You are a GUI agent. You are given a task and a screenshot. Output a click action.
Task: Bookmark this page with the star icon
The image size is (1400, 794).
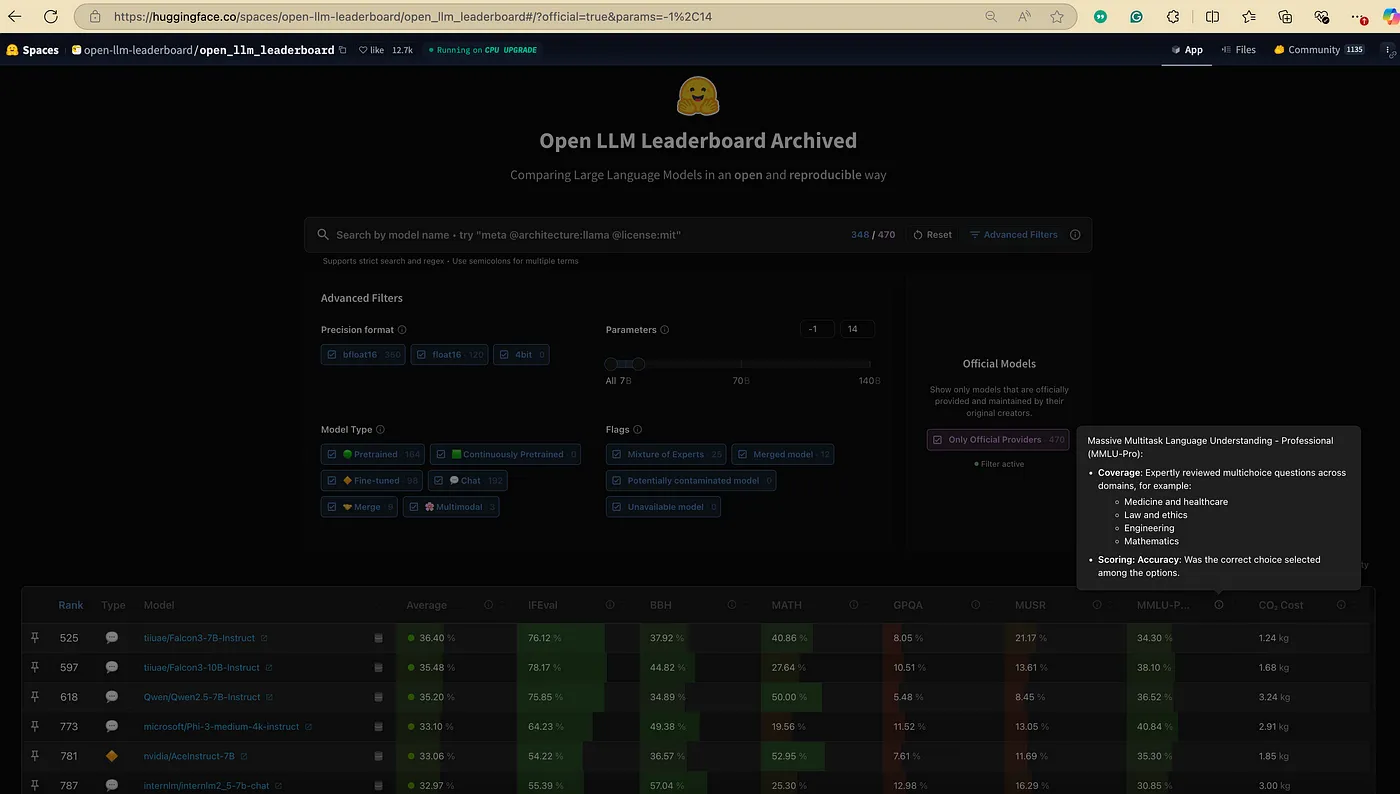pos(1057,17)
